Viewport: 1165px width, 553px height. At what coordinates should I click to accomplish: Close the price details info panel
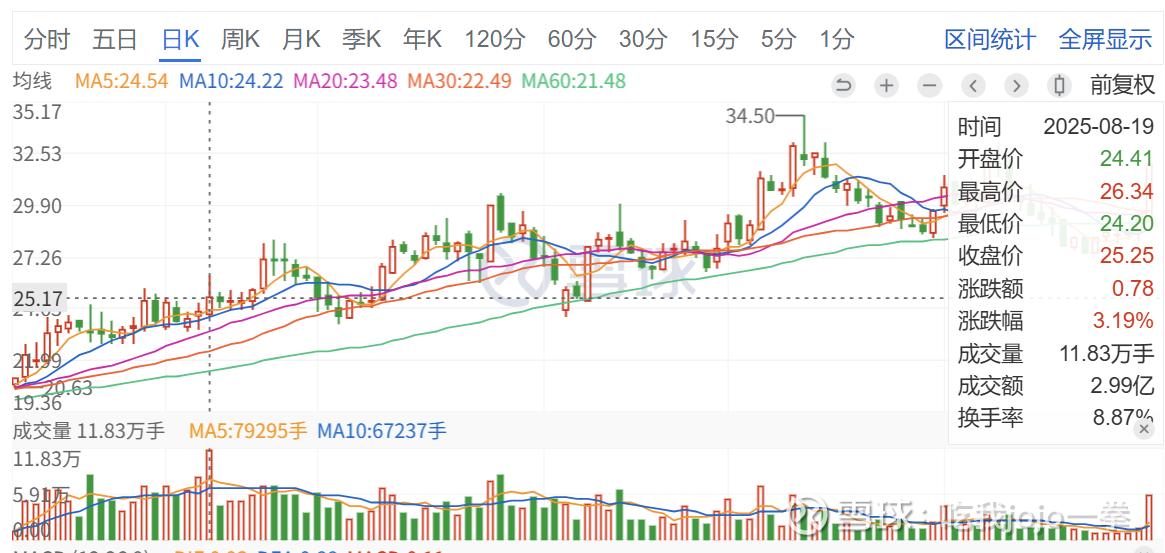click(1144, 428)
